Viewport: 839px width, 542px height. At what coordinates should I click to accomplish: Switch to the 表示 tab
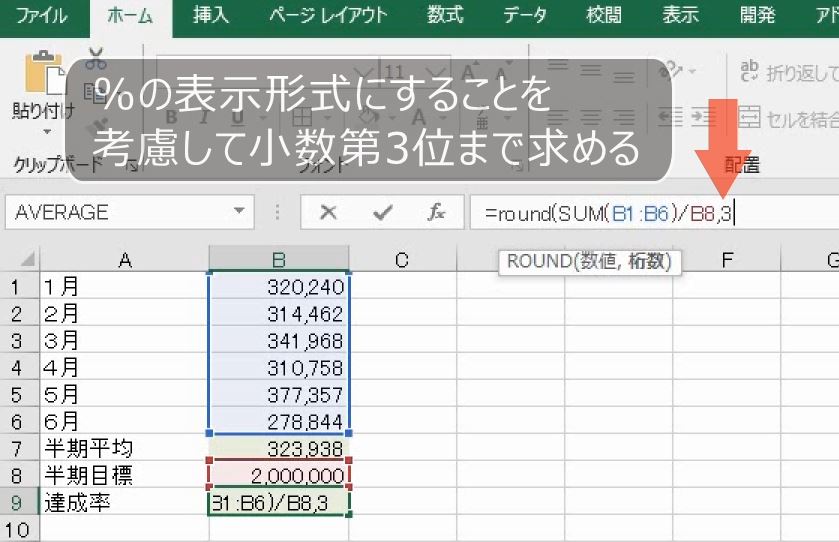(681, 16)
